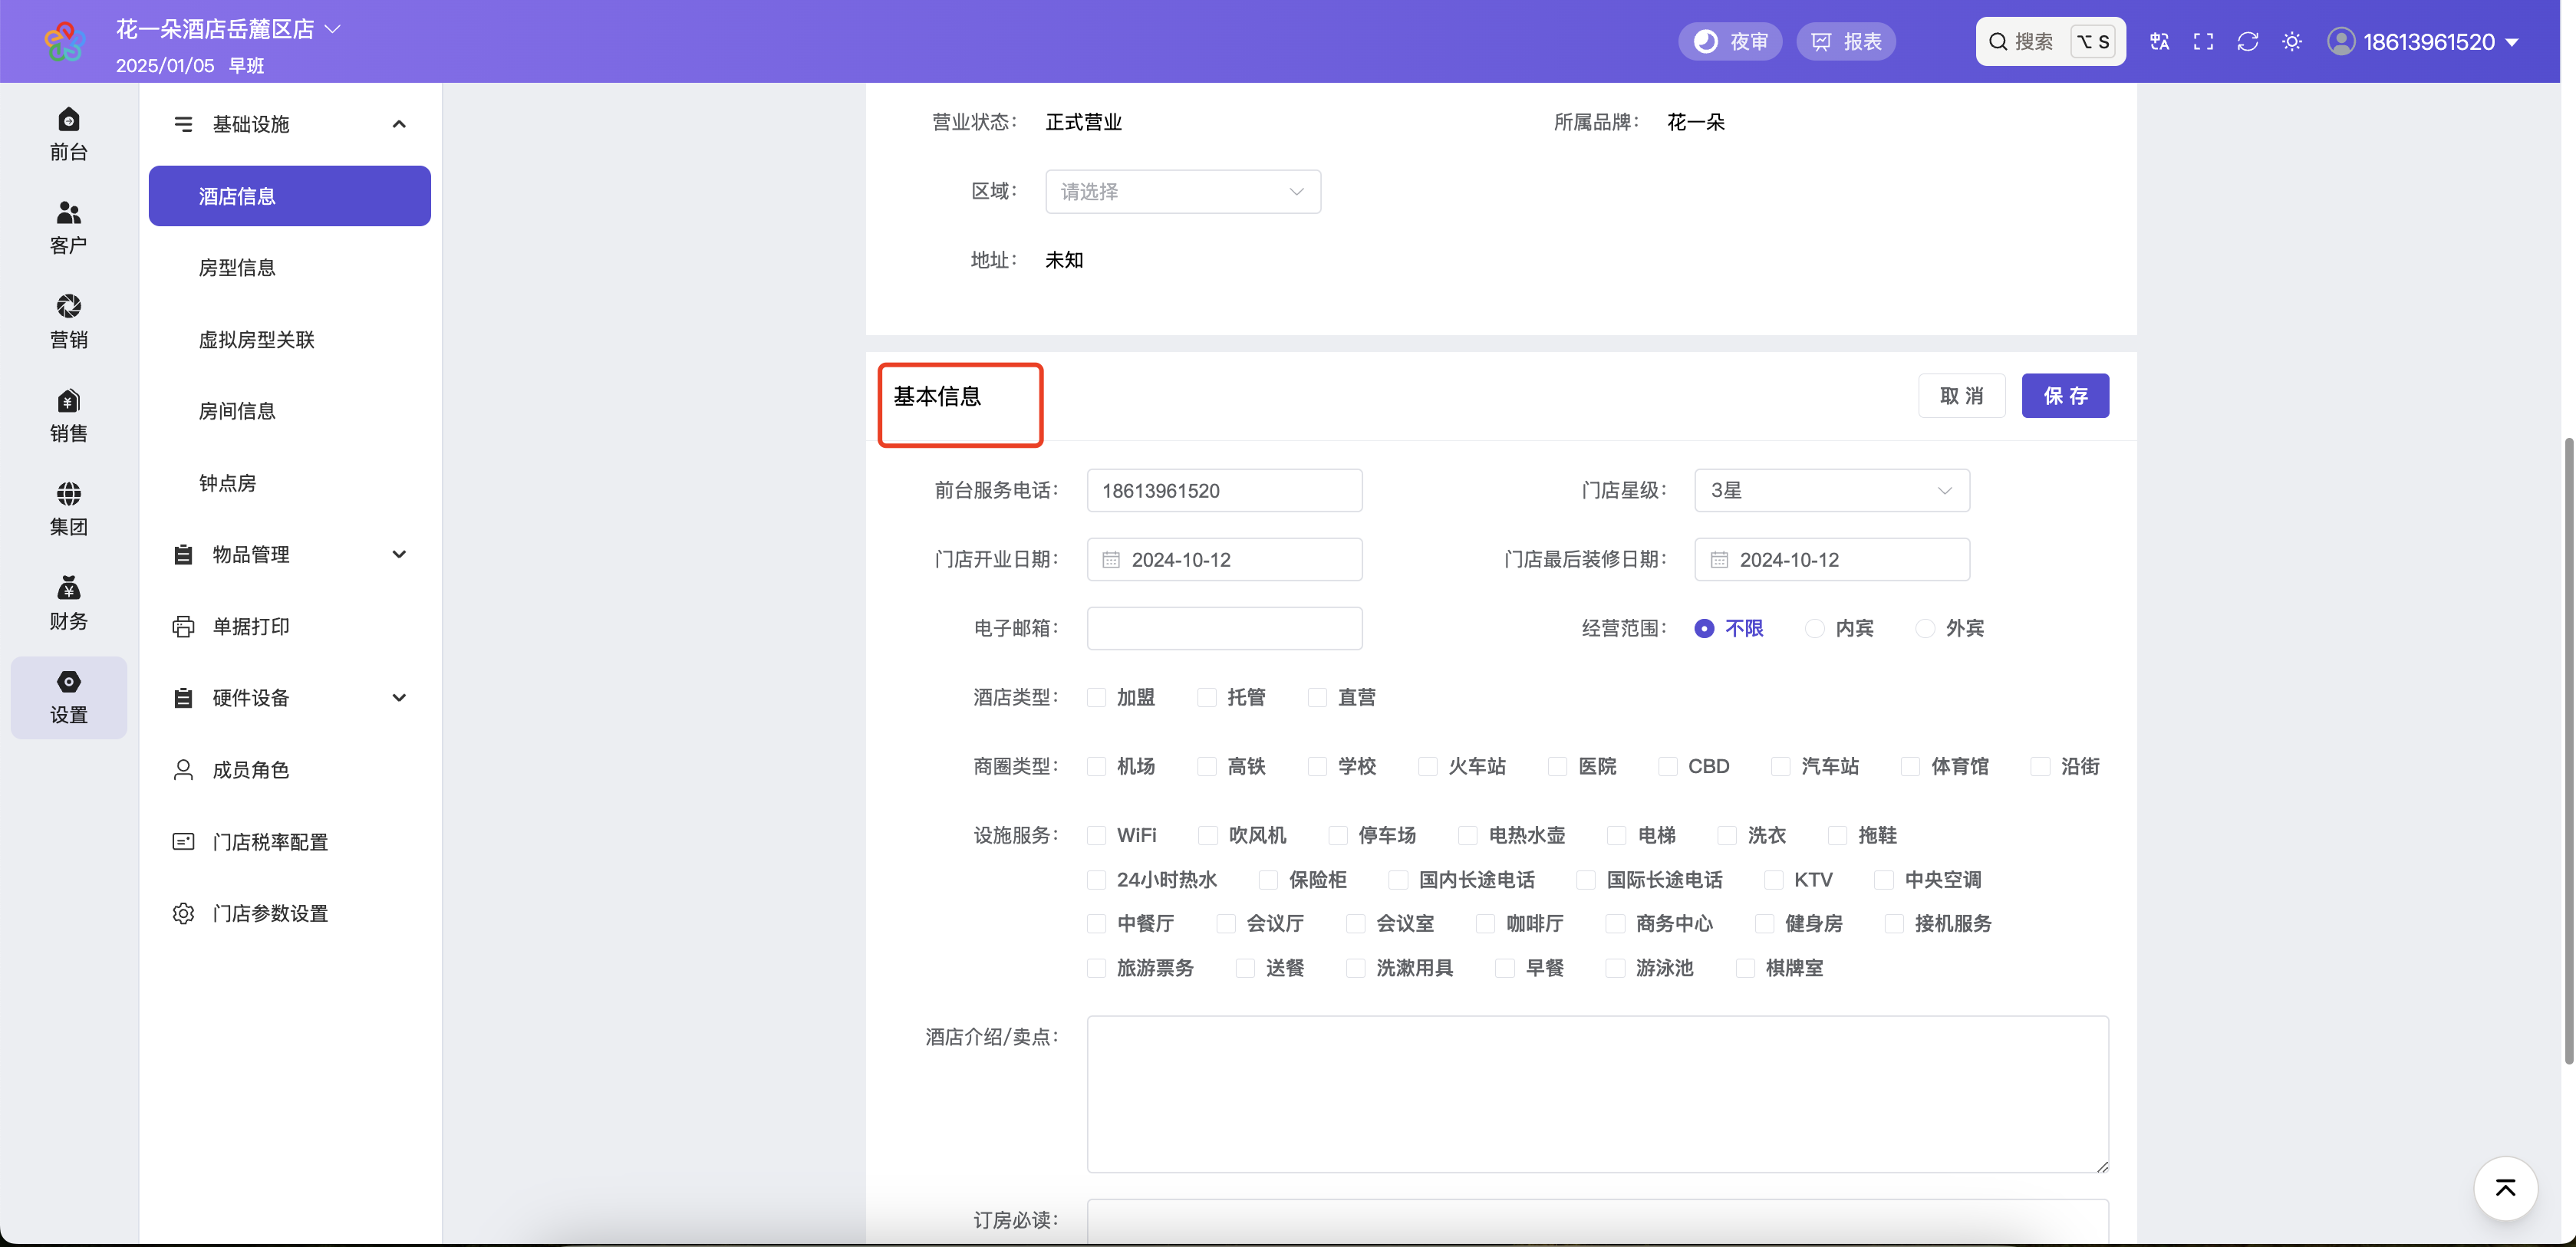Image resolution: width=2576 pixels, height=1247 pixels.
Task: Collapse the 基础设施 menu group arrow
Action: tap(399, 124)
